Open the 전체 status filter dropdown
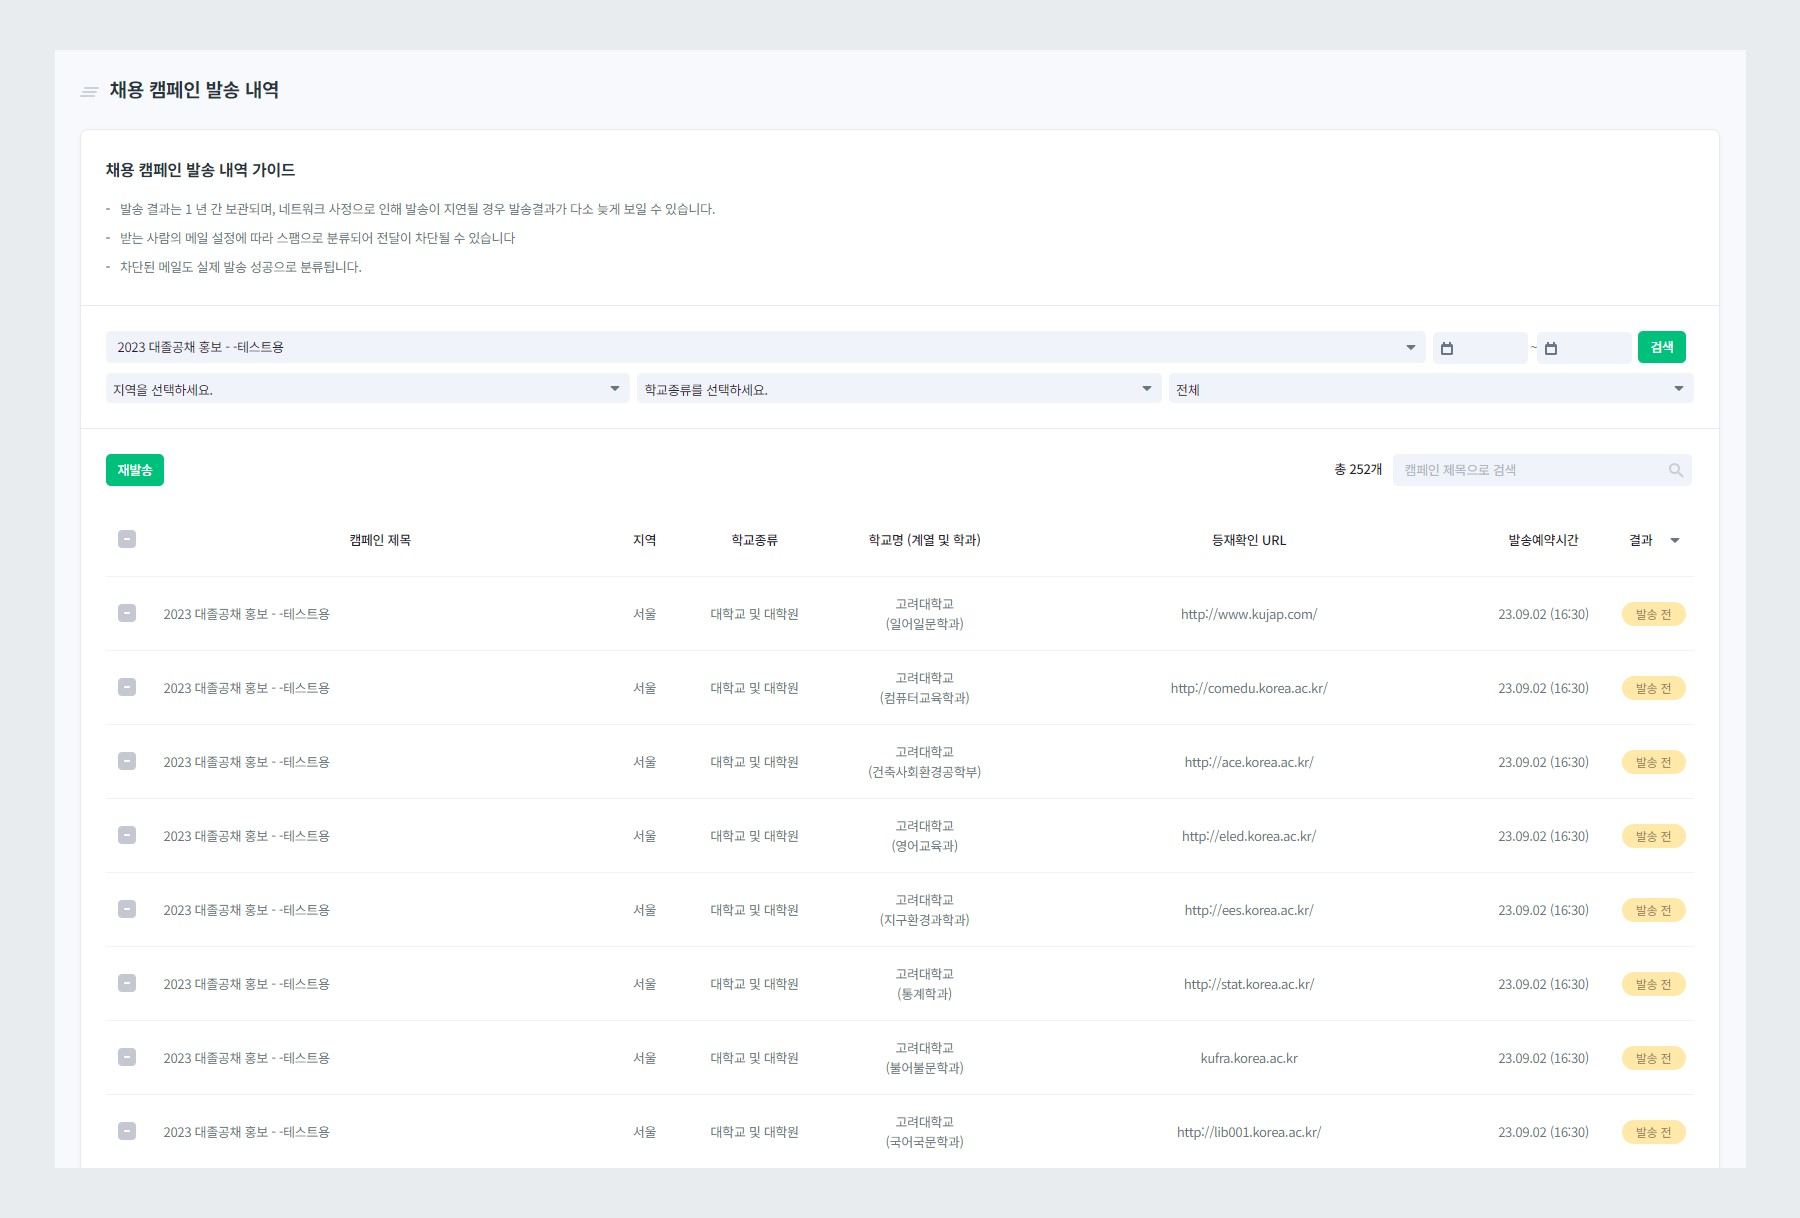This screenshot has height=1218, width=1800. 1431,389
